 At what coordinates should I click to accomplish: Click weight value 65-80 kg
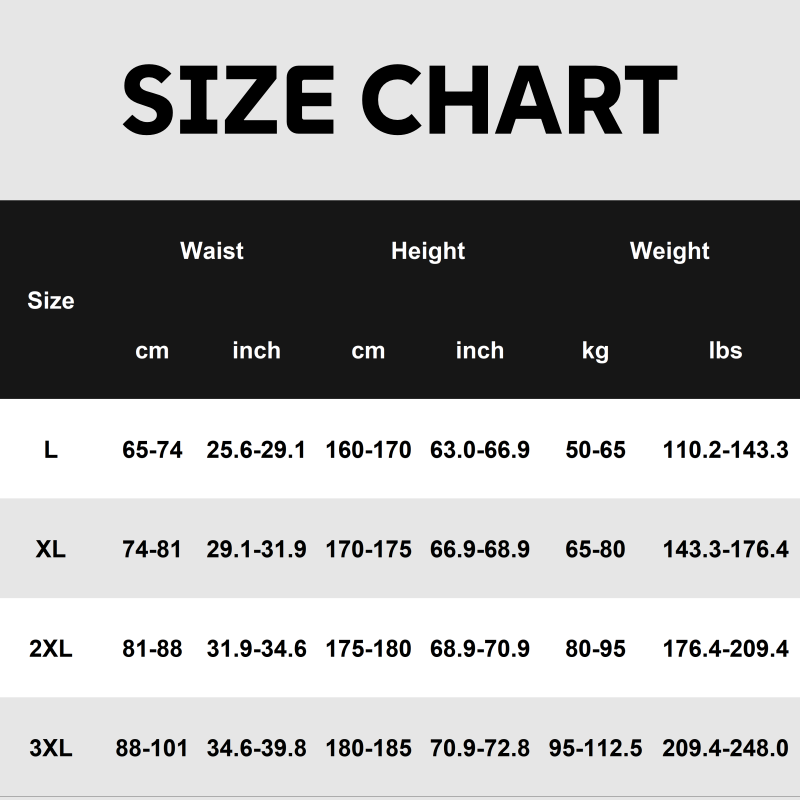pos(595,550)
